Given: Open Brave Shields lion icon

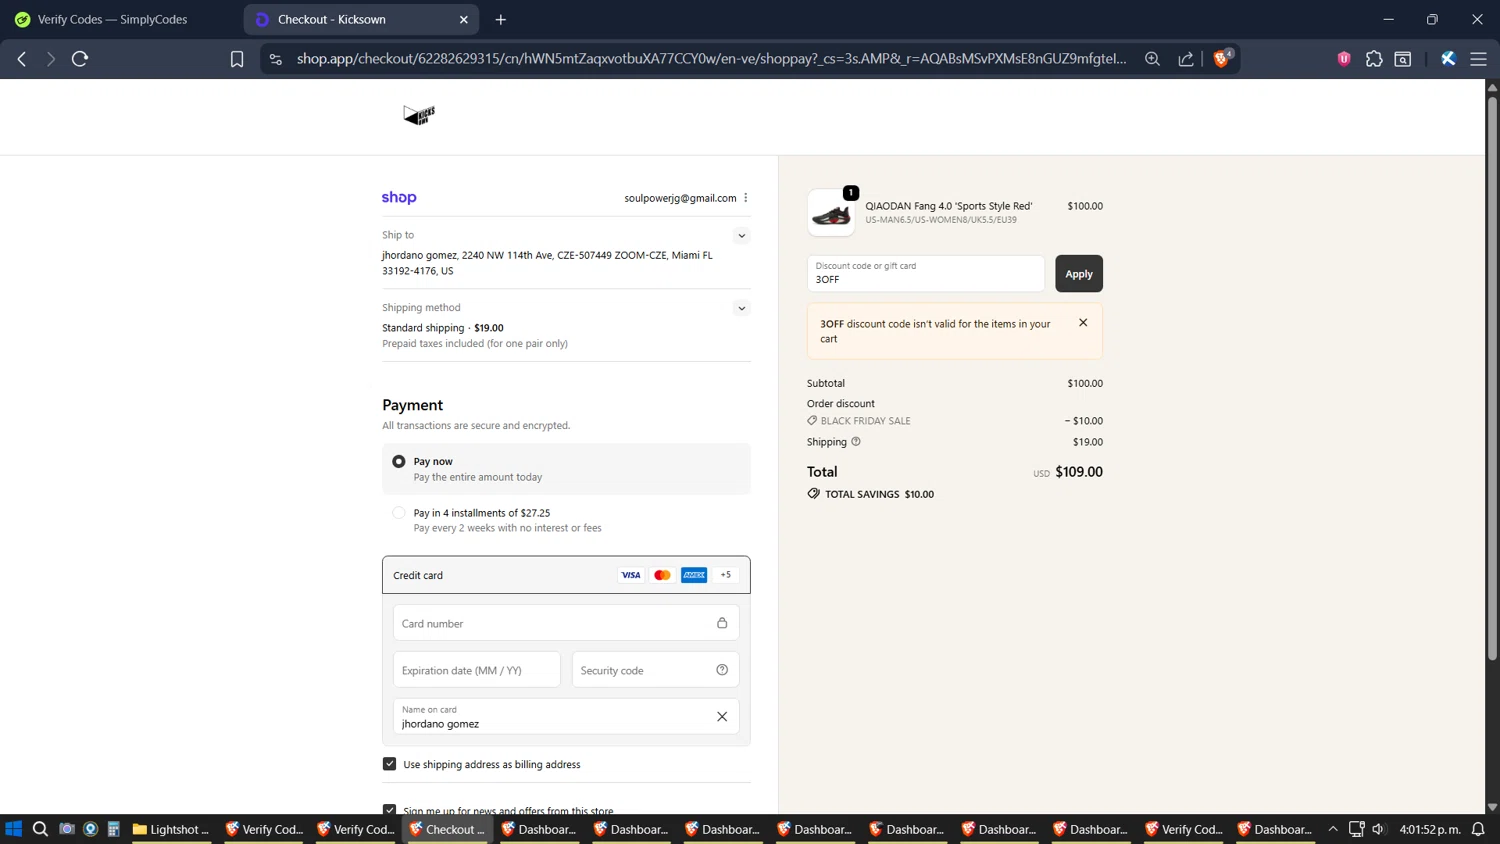Looking at the screenshot, I should pyautogui.click(x=1221, y=59).
